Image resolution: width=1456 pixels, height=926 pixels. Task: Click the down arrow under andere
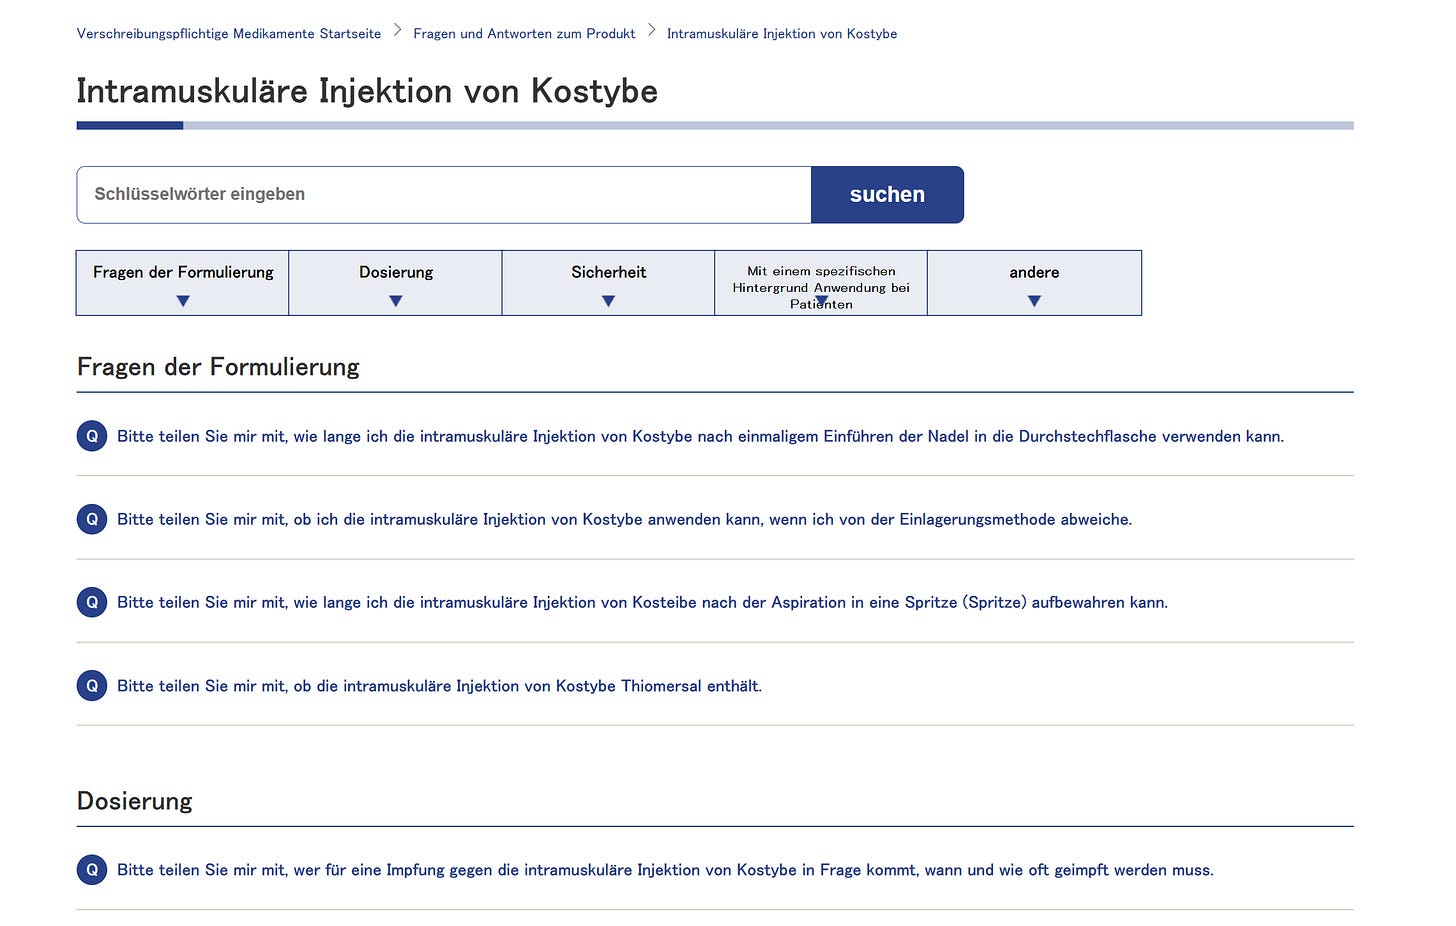(1034, 301)
